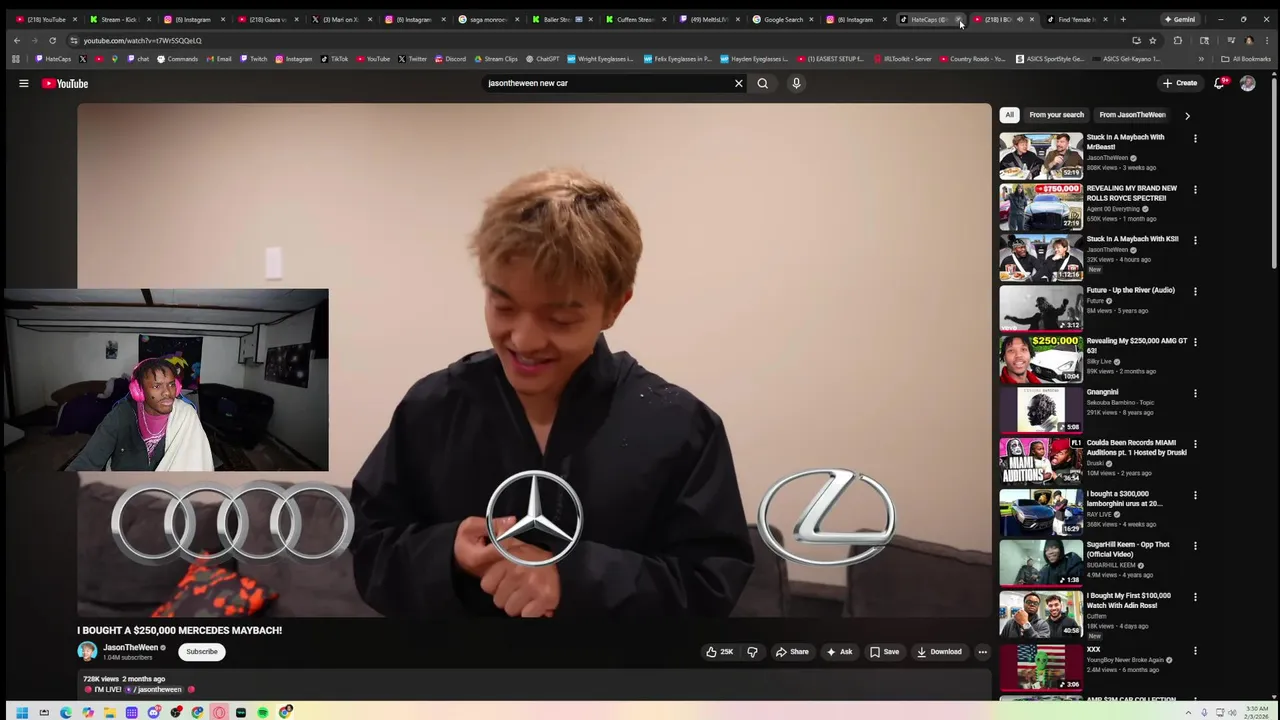Switch to the Google Search tab
Viewport: 1280px width, 720px height.
[782, 19]
